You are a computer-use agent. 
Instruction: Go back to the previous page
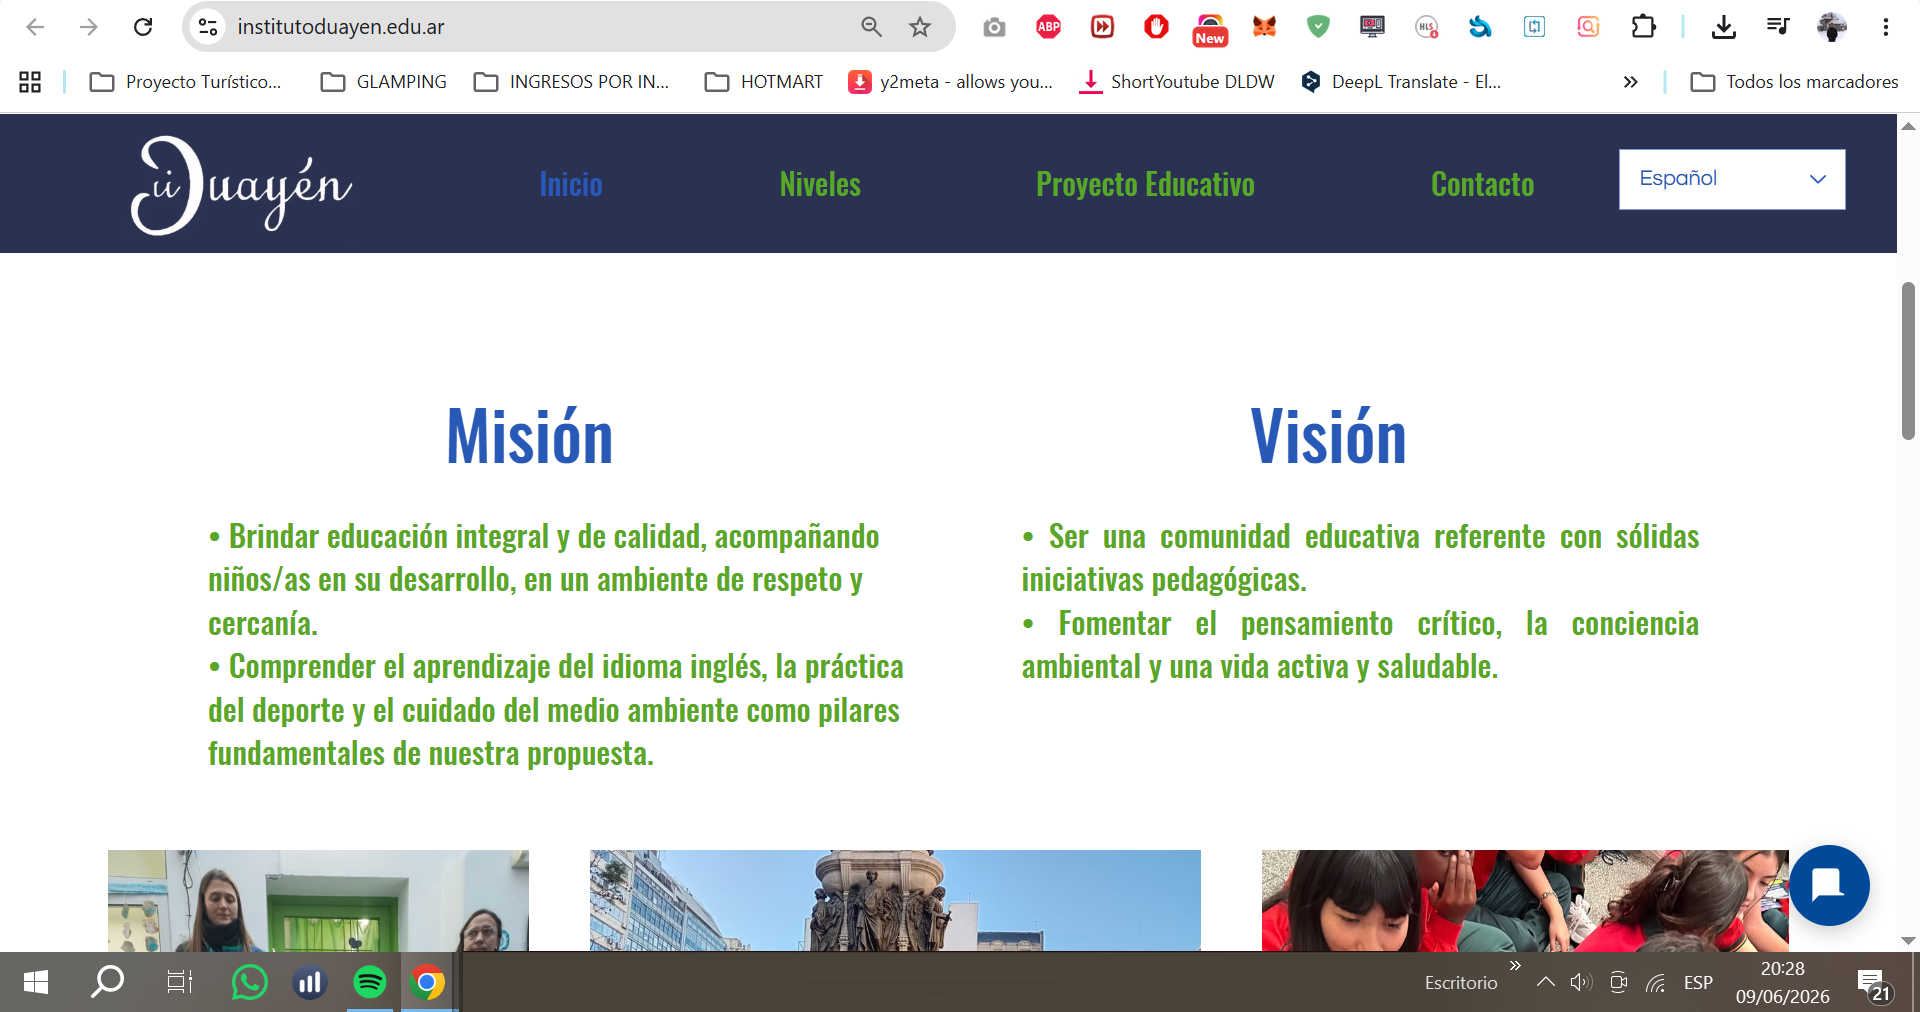click(35, 27)
